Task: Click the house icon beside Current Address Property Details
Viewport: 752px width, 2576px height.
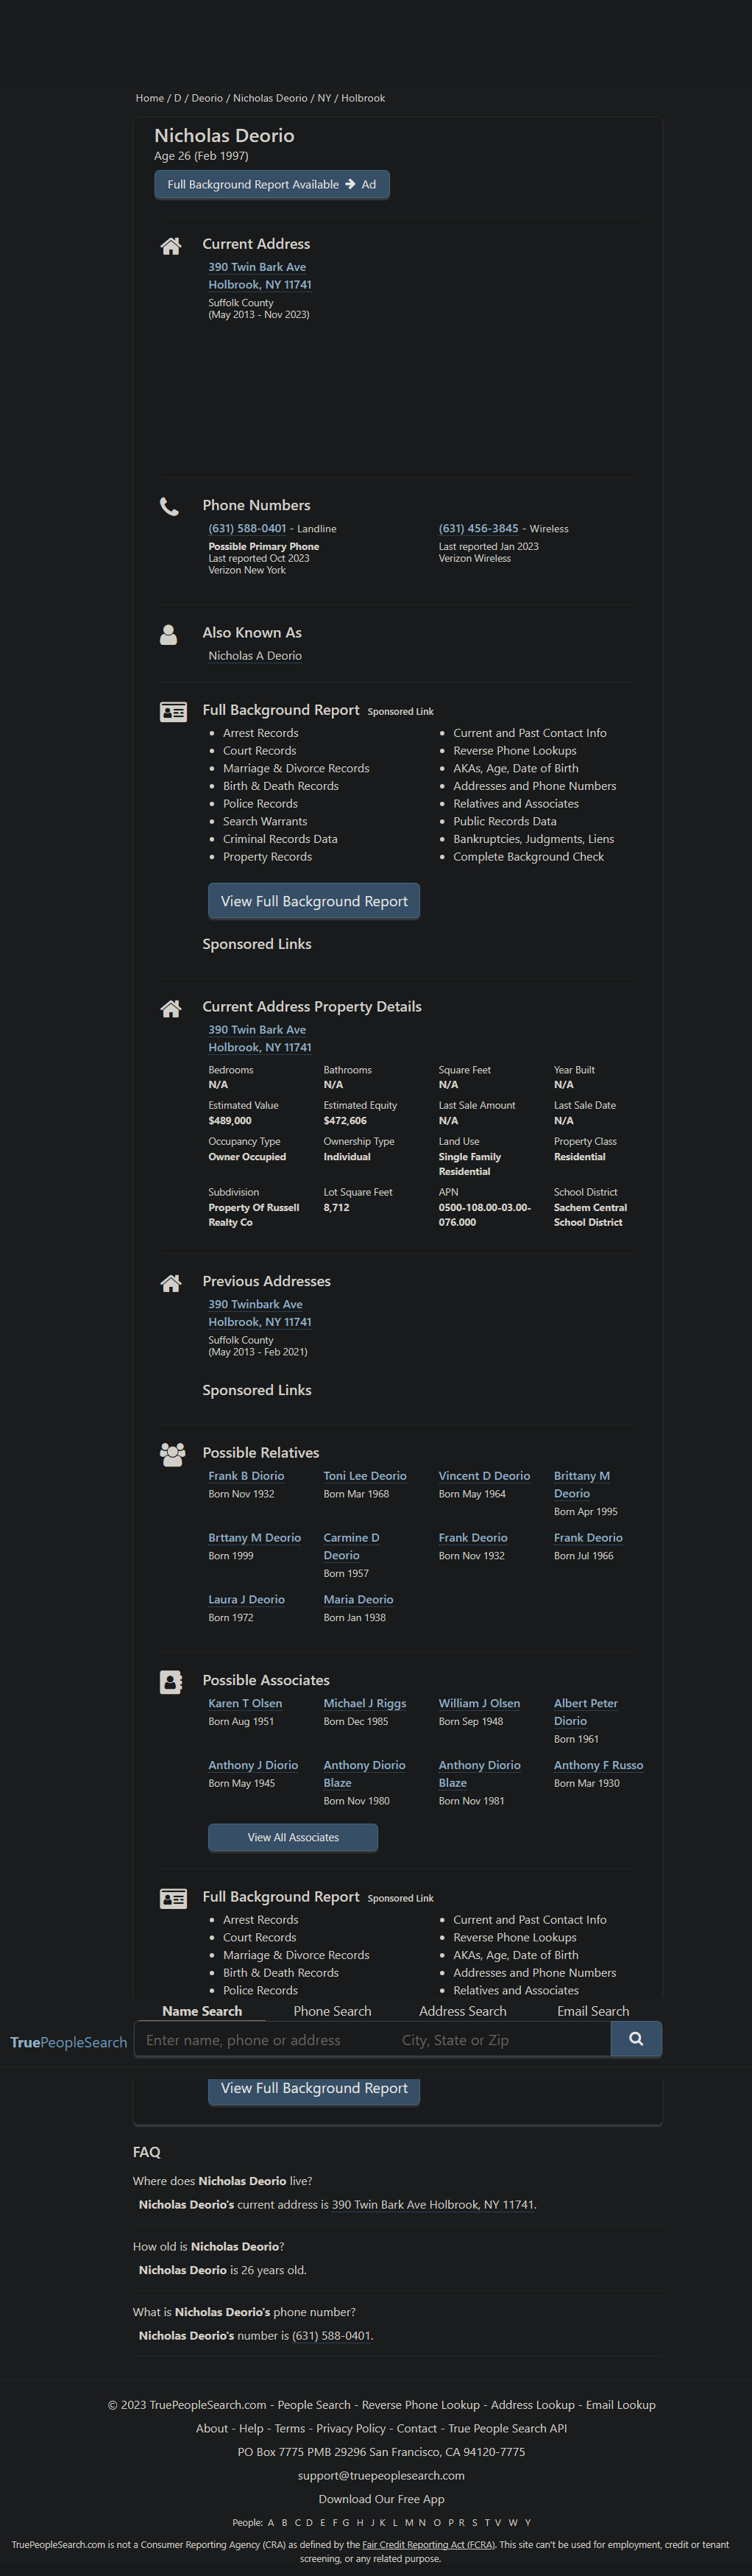Action: pos(171,1008)
